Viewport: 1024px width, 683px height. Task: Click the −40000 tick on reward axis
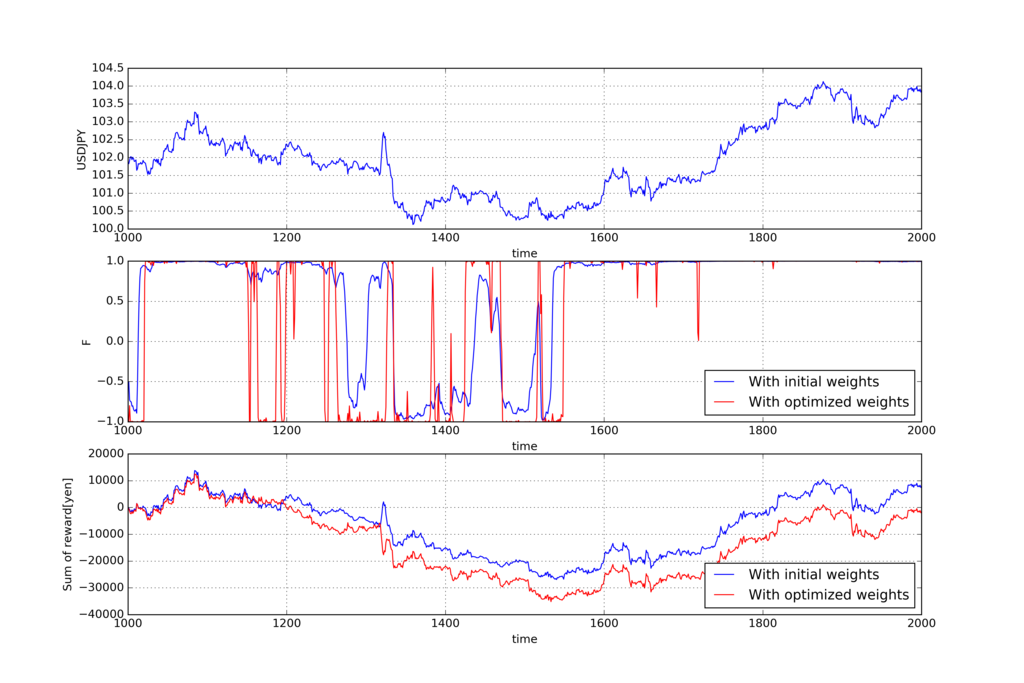pyautogui.click(x=101, y=614)
